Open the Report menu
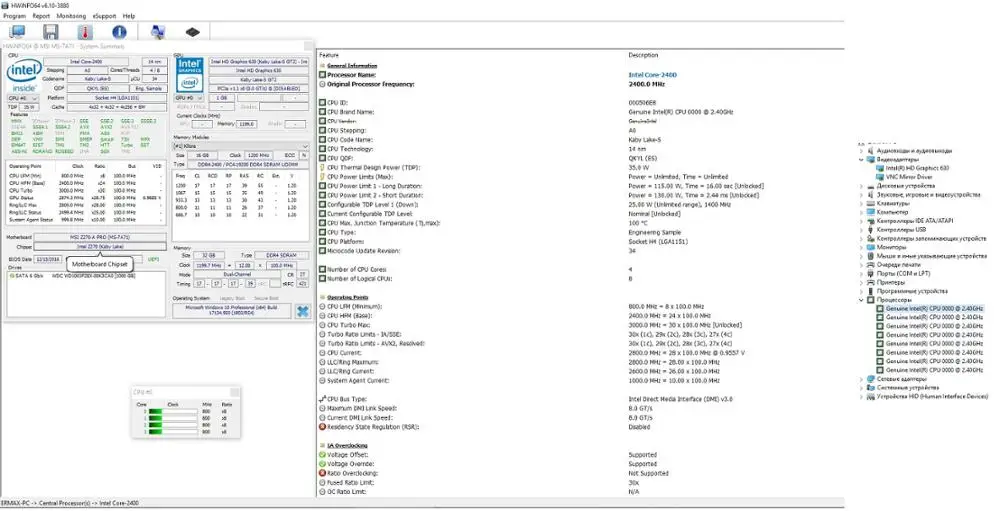Screen dimensions: 1000x511 41,16
